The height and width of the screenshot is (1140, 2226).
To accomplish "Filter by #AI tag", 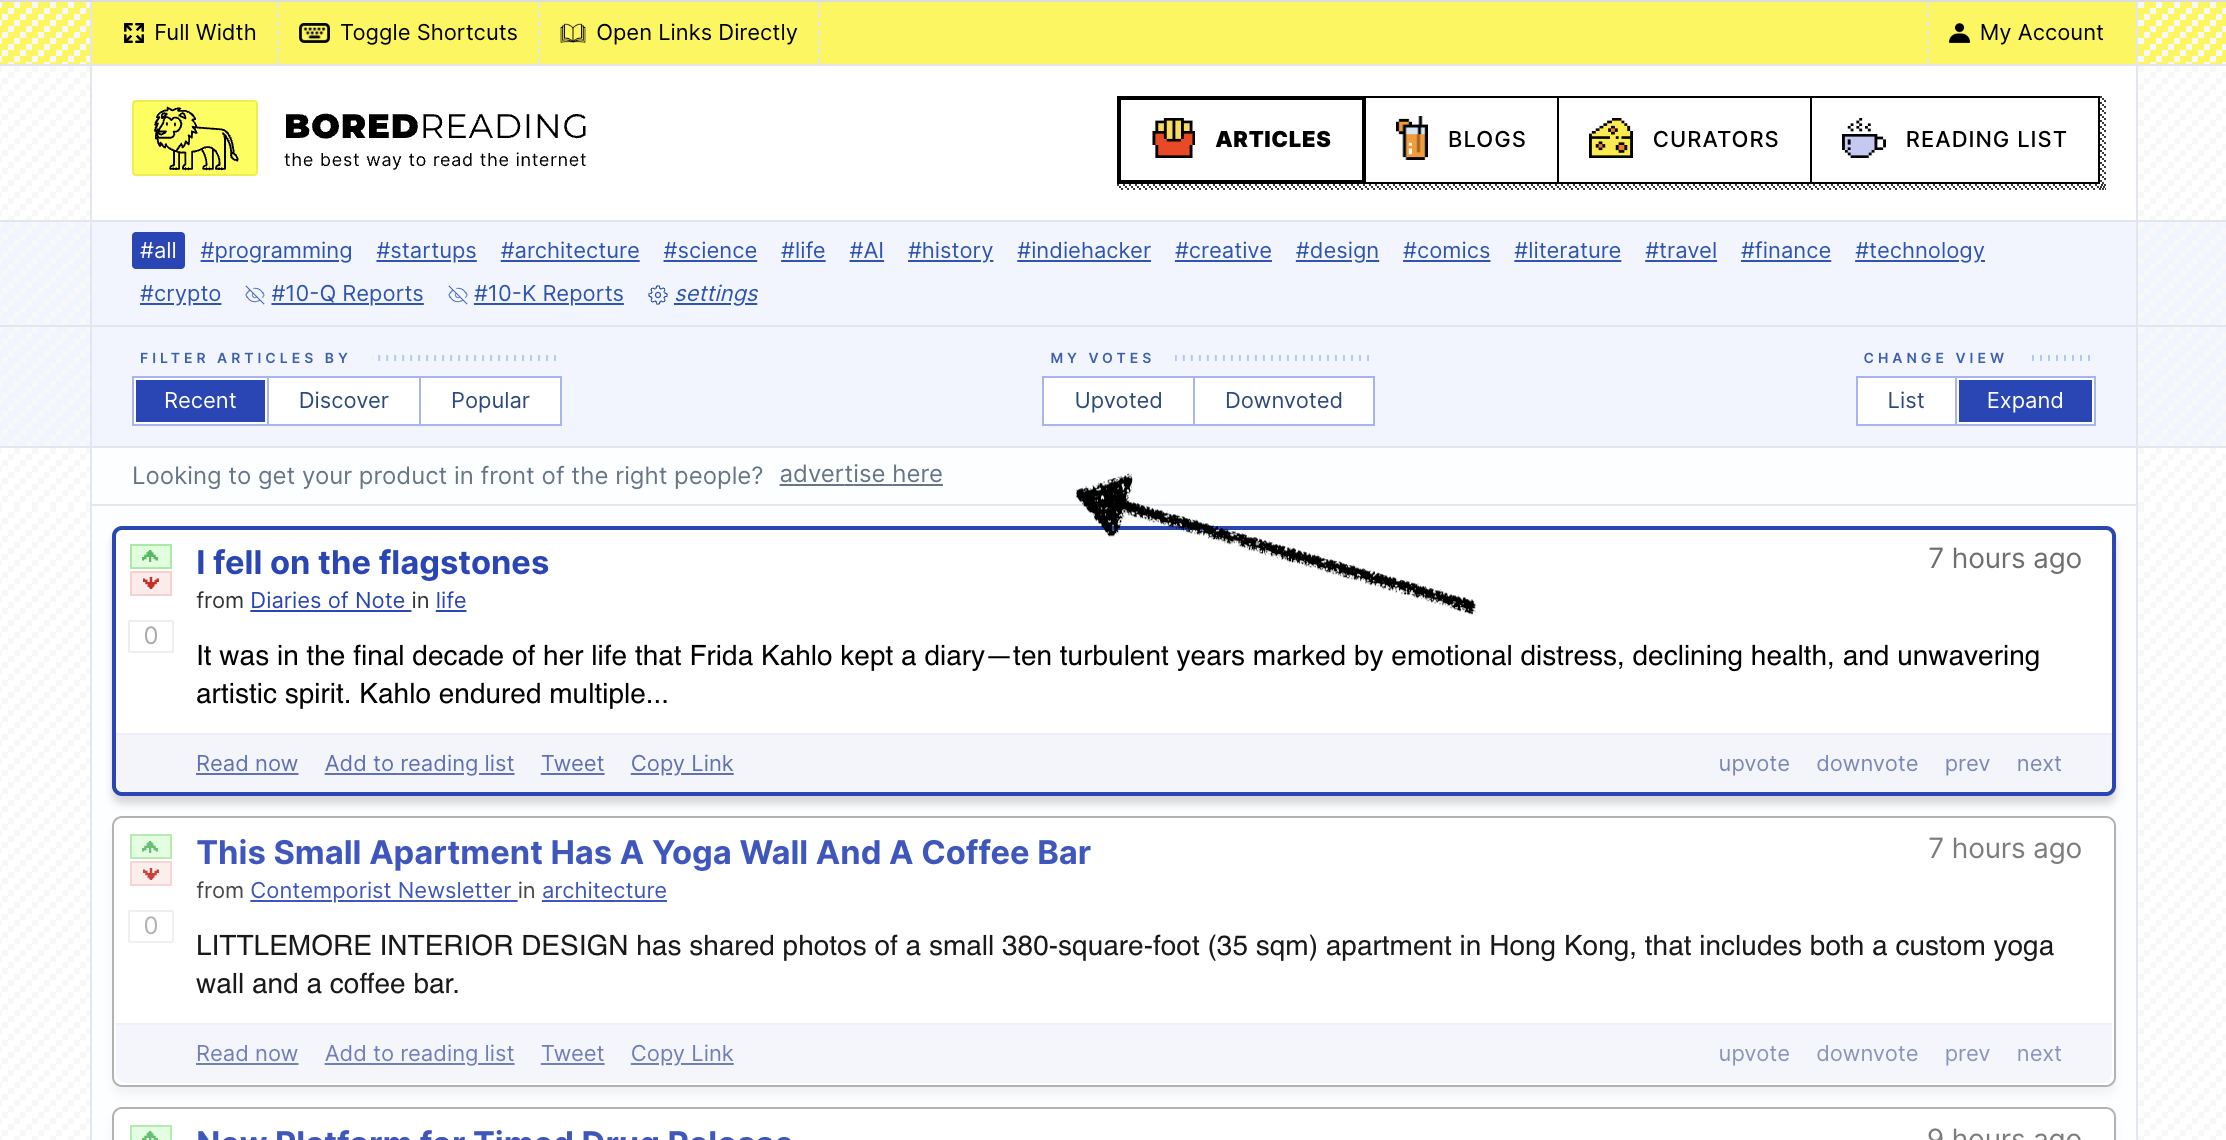I will 867,251.
